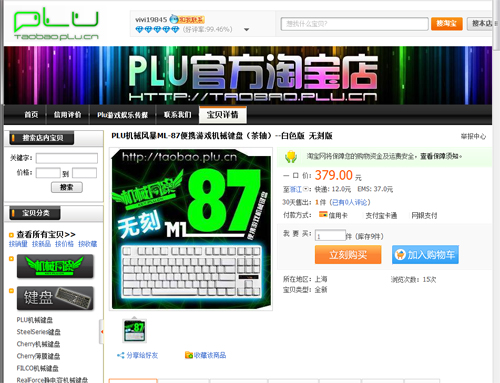The image size is (500, 383).
Task: Open the 首页 nav tab
Action: (x=31, y=115)
